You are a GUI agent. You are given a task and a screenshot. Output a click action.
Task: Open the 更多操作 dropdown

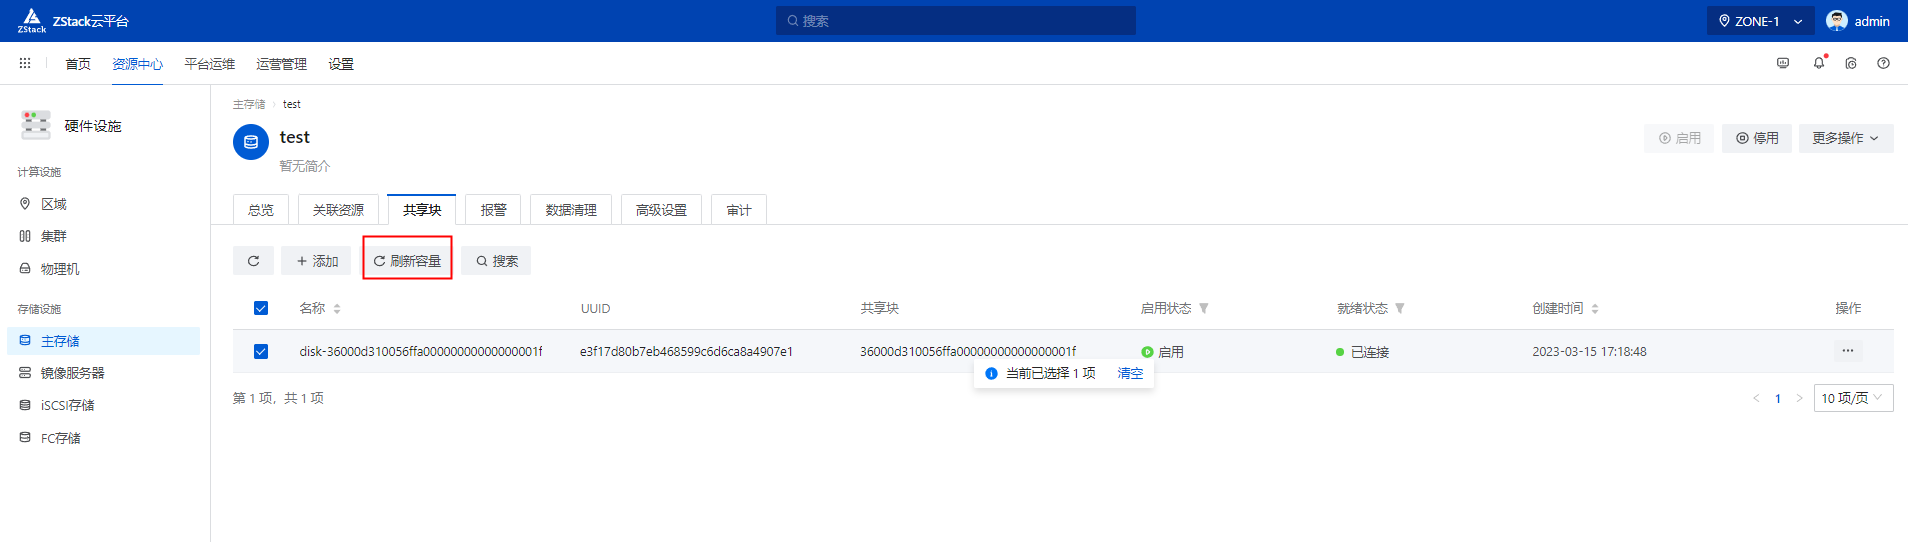(1845, 138)
